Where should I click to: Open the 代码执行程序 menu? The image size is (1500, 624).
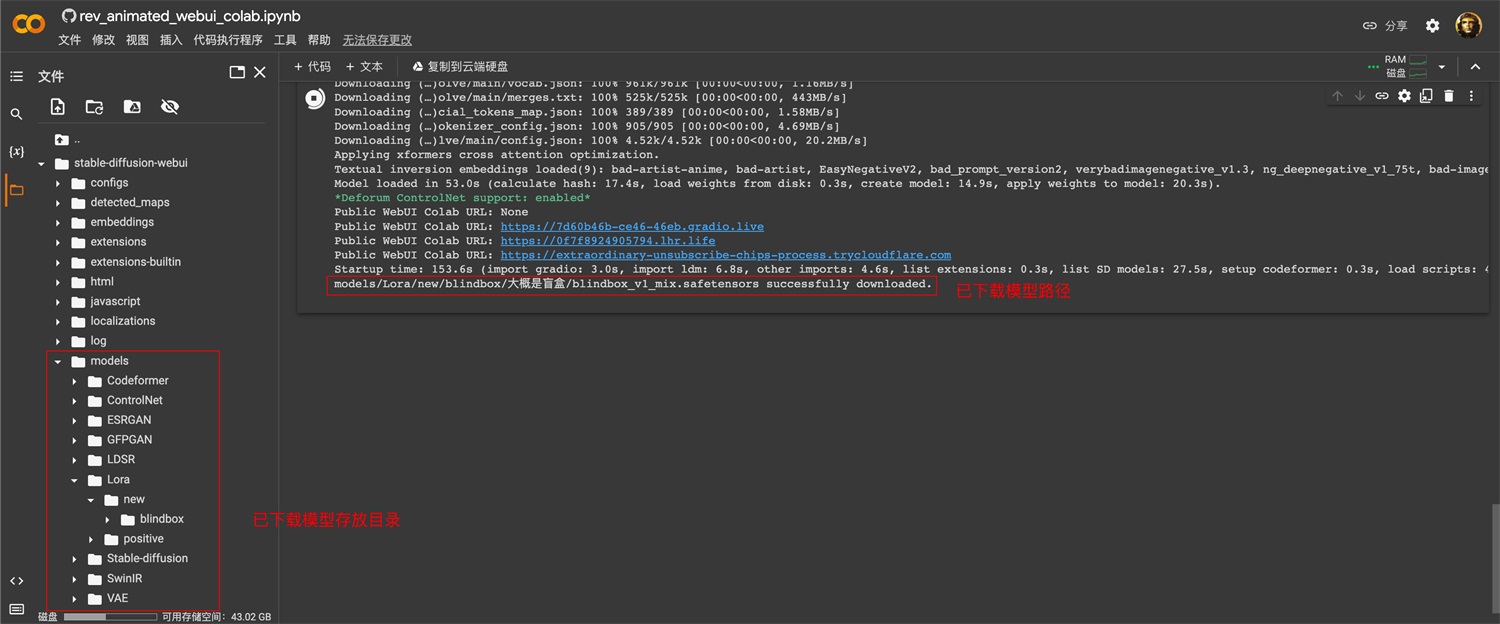[x=228, y=40]
